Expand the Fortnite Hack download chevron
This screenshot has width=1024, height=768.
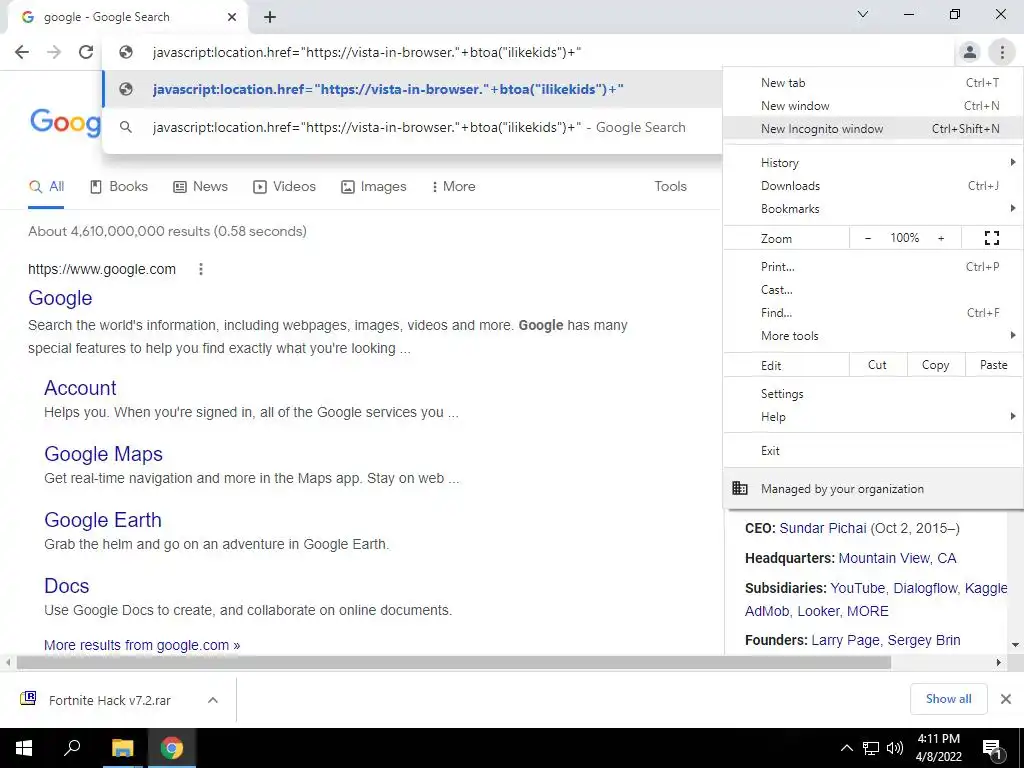(x=212, y=700)
